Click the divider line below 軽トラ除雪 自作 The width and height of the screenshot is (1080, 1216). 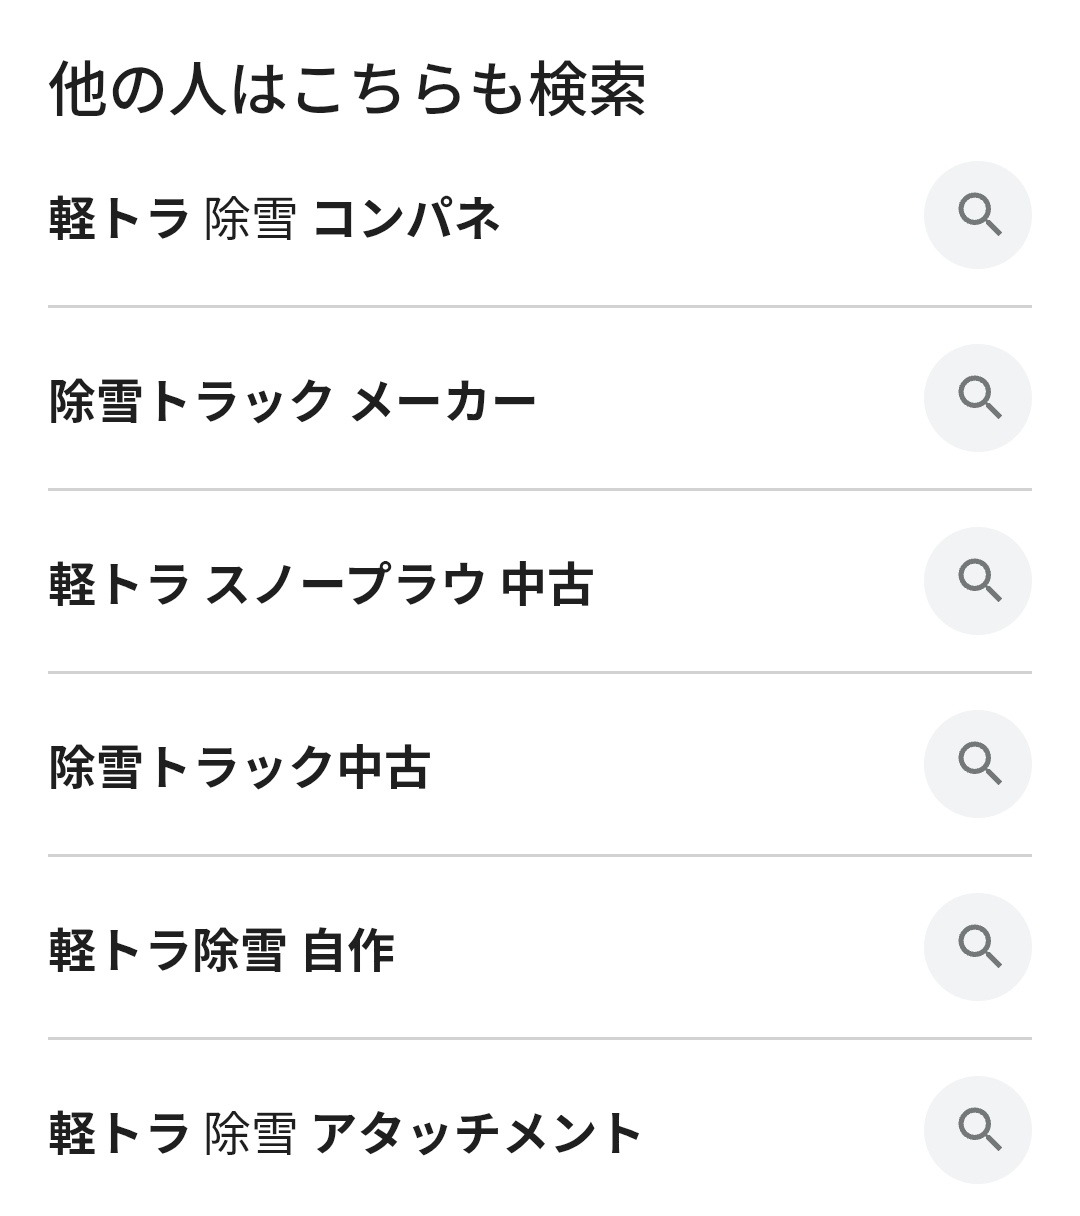540,1038
